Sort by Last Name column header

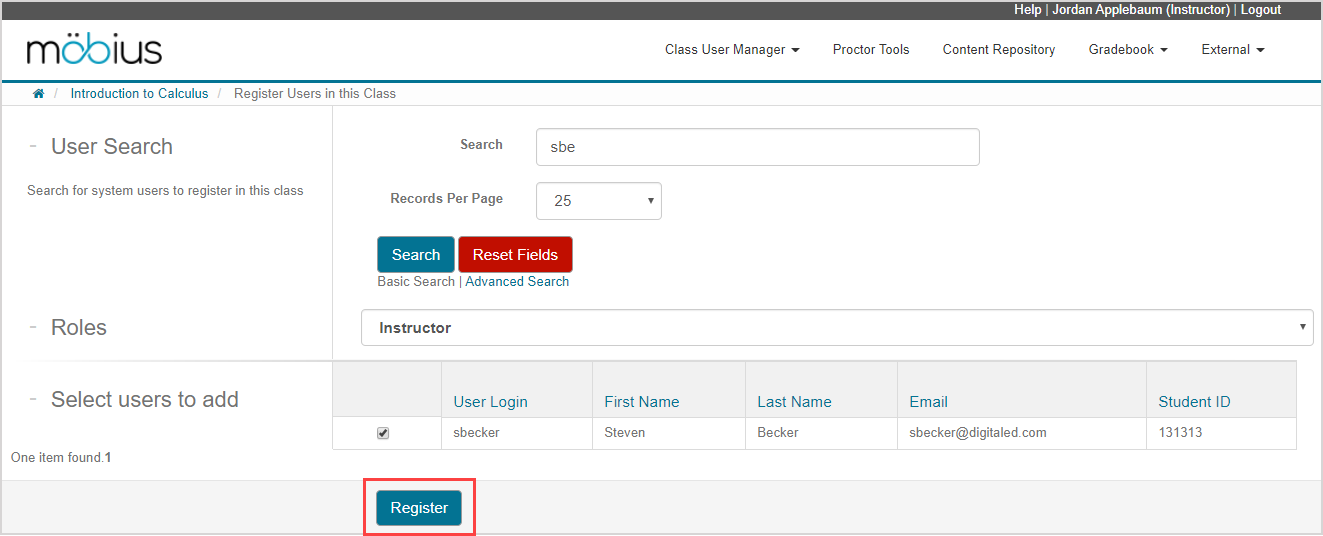point(794,402)
